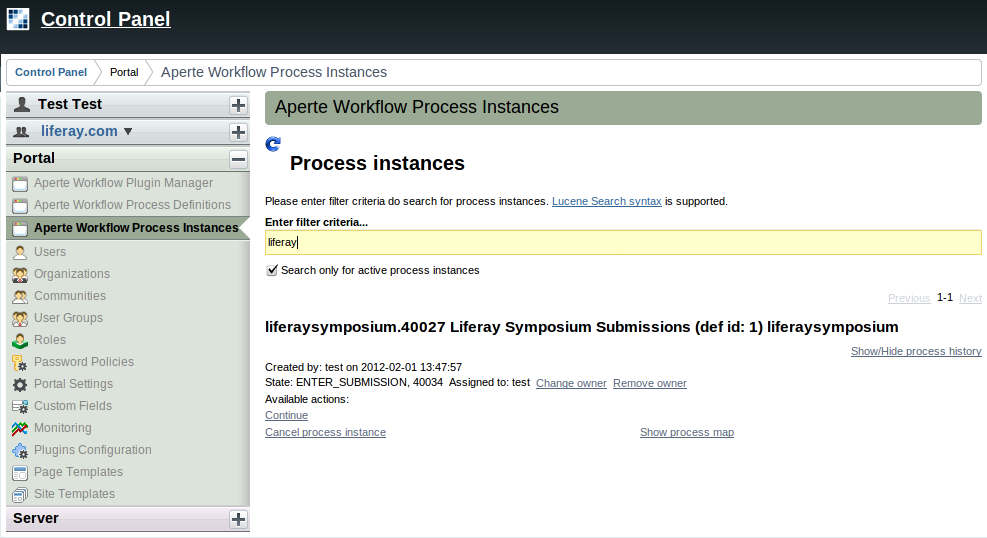Open the Portal Settings menu item
The image size is (987, 538).
(x=74, y=384)
